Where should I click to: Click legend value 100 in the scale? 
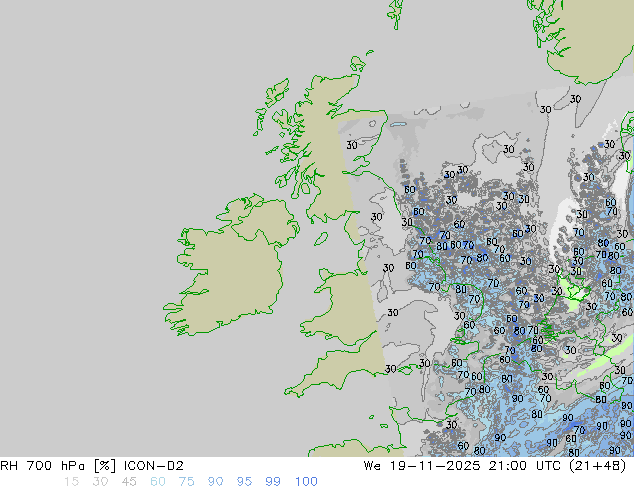tap(306, 482)
